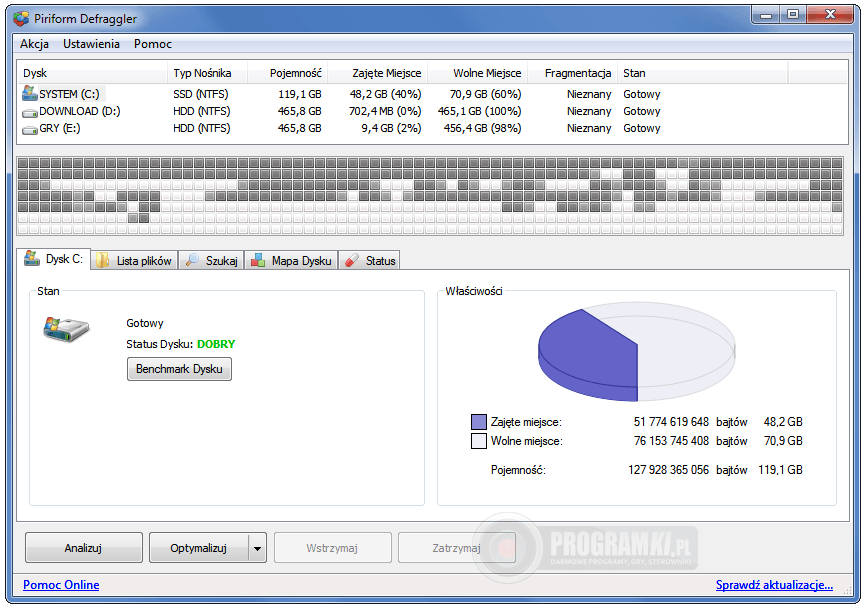The width and height of the screenshot is (864, 605).
Task: Click the disk usage pie chart
Action: click(x=636, y=352)
